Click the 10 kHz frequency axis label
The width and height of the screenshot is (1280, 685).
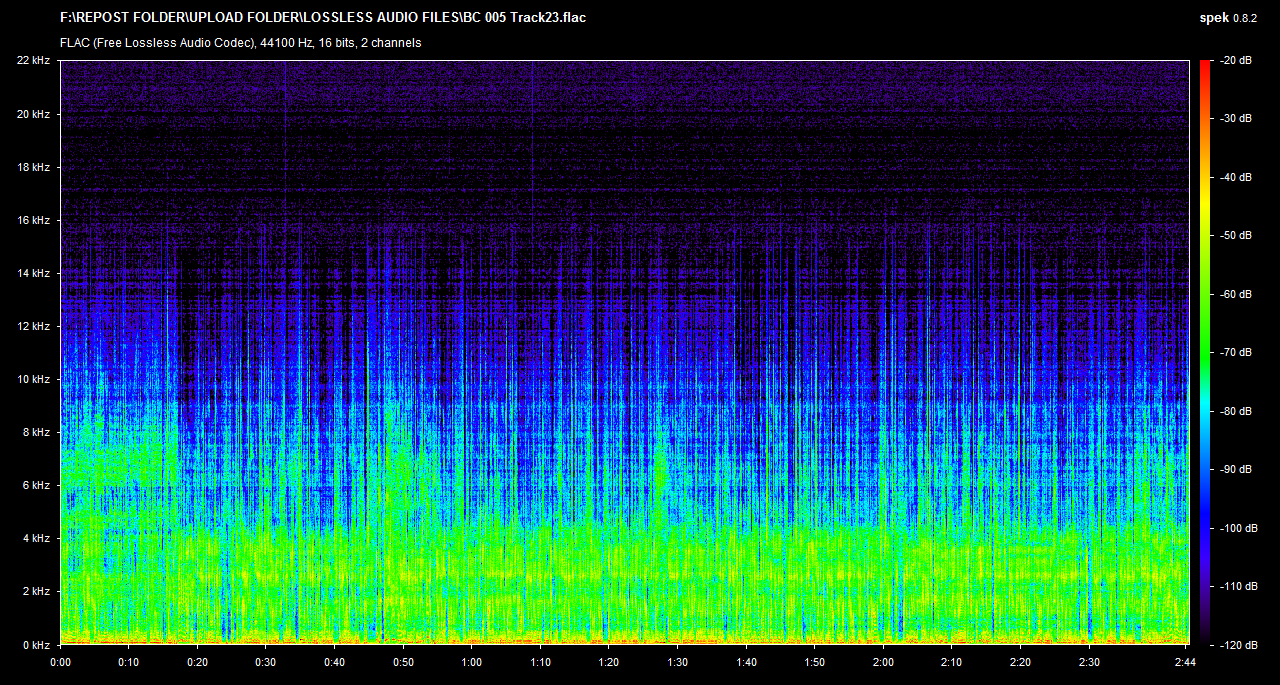pyautogui.click(x=33, y=379)
